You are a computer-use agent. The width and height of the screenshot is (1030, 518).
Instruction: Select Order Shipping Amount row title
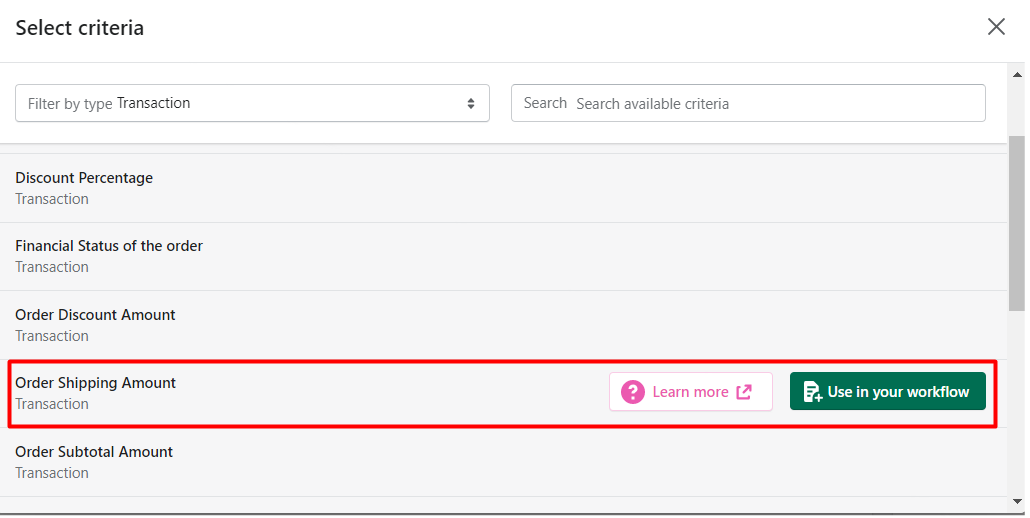click(x=95, y=383)
